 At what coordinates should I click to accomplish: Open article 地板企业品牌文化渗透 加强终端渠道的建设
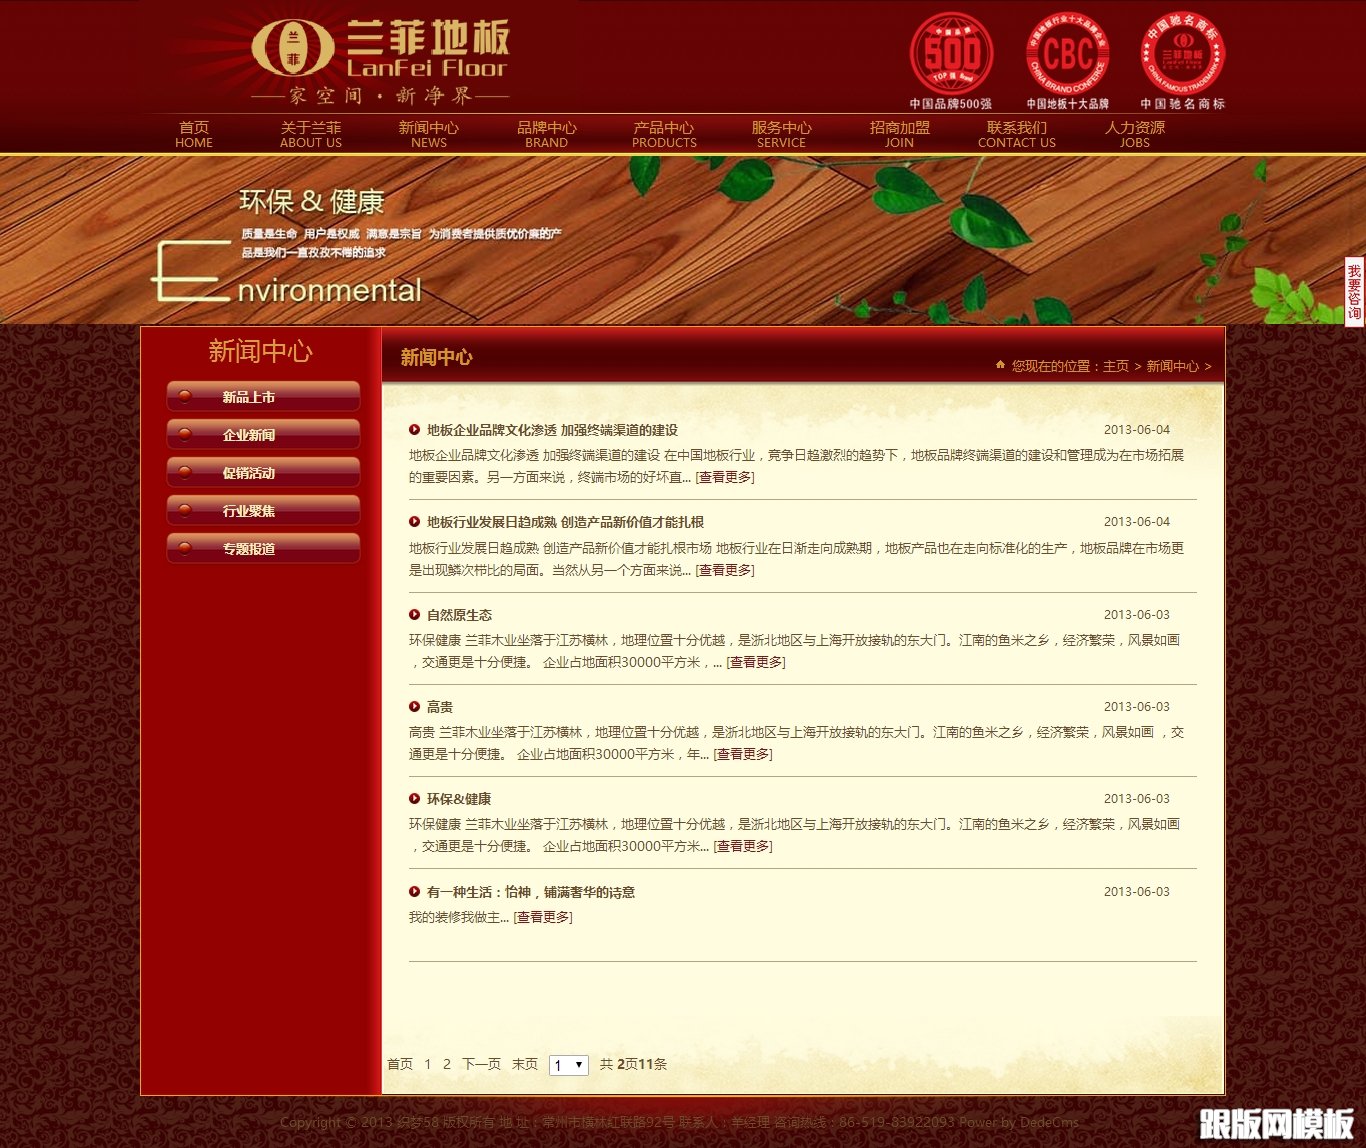pyautogui.click(x=552, y=430)
